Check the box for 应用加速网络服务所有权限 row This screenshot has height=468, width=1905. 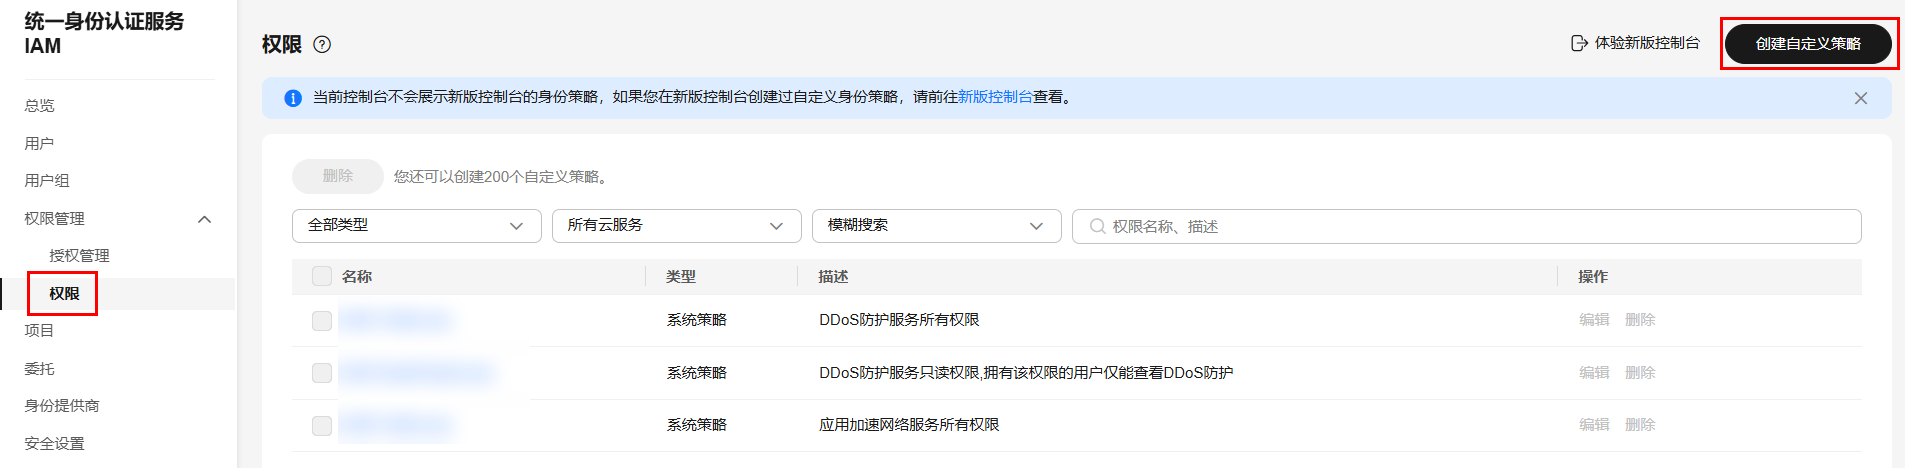coord(322,425)
